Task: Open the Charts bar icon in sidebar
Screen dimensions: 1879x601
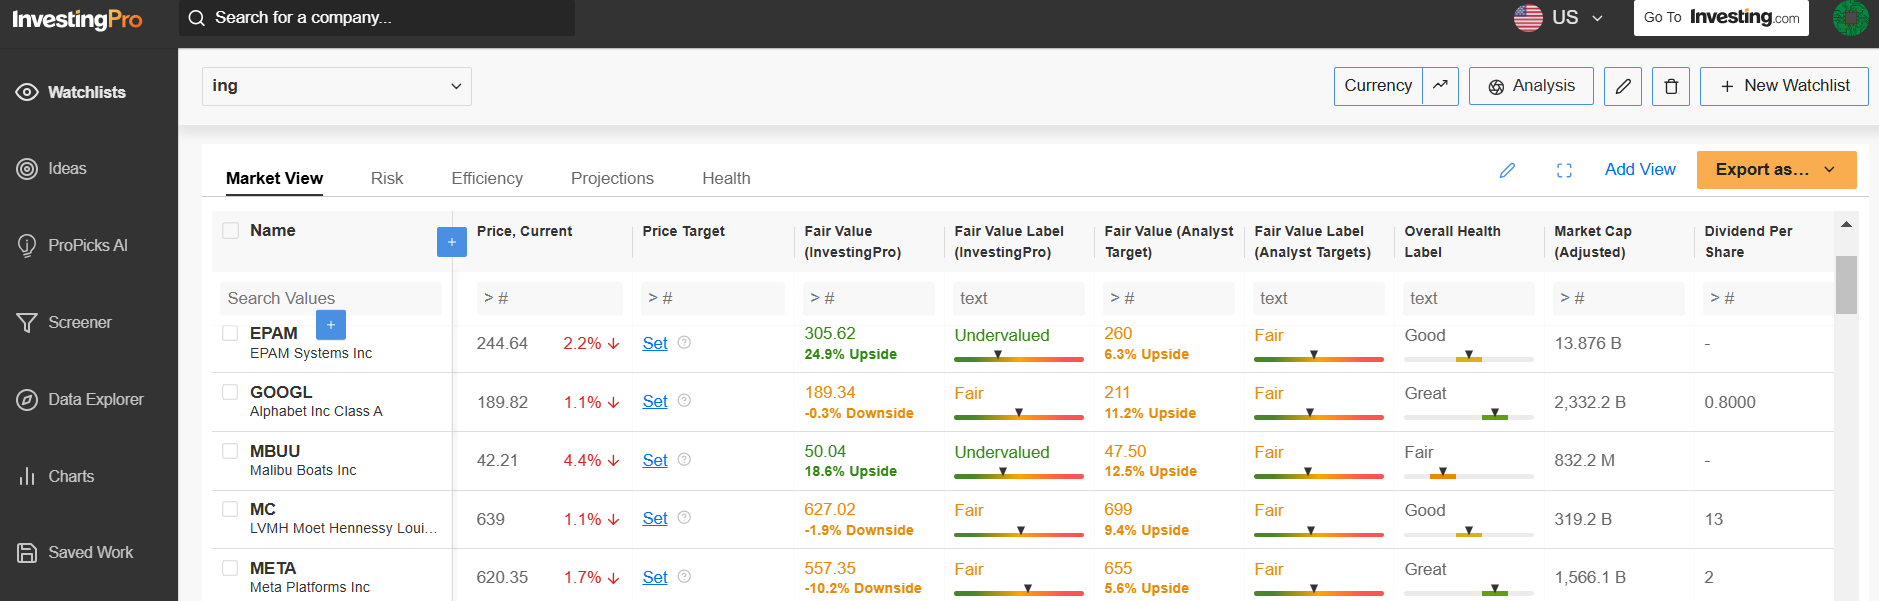Action: (27, 476)
